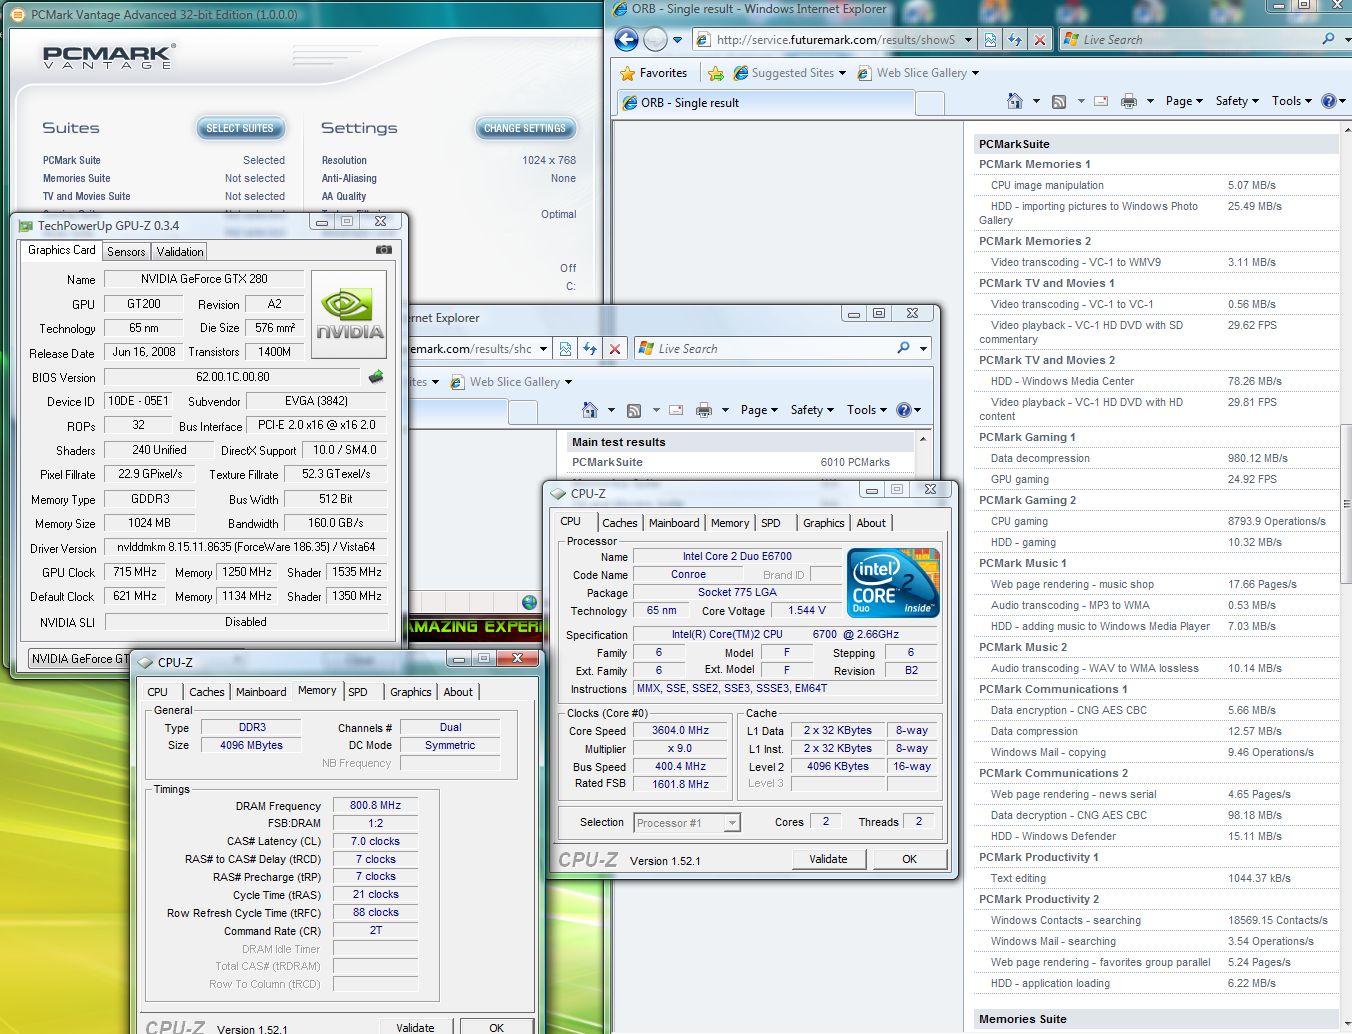Open recent pages dropdown next to Forward button

(677, 40)
